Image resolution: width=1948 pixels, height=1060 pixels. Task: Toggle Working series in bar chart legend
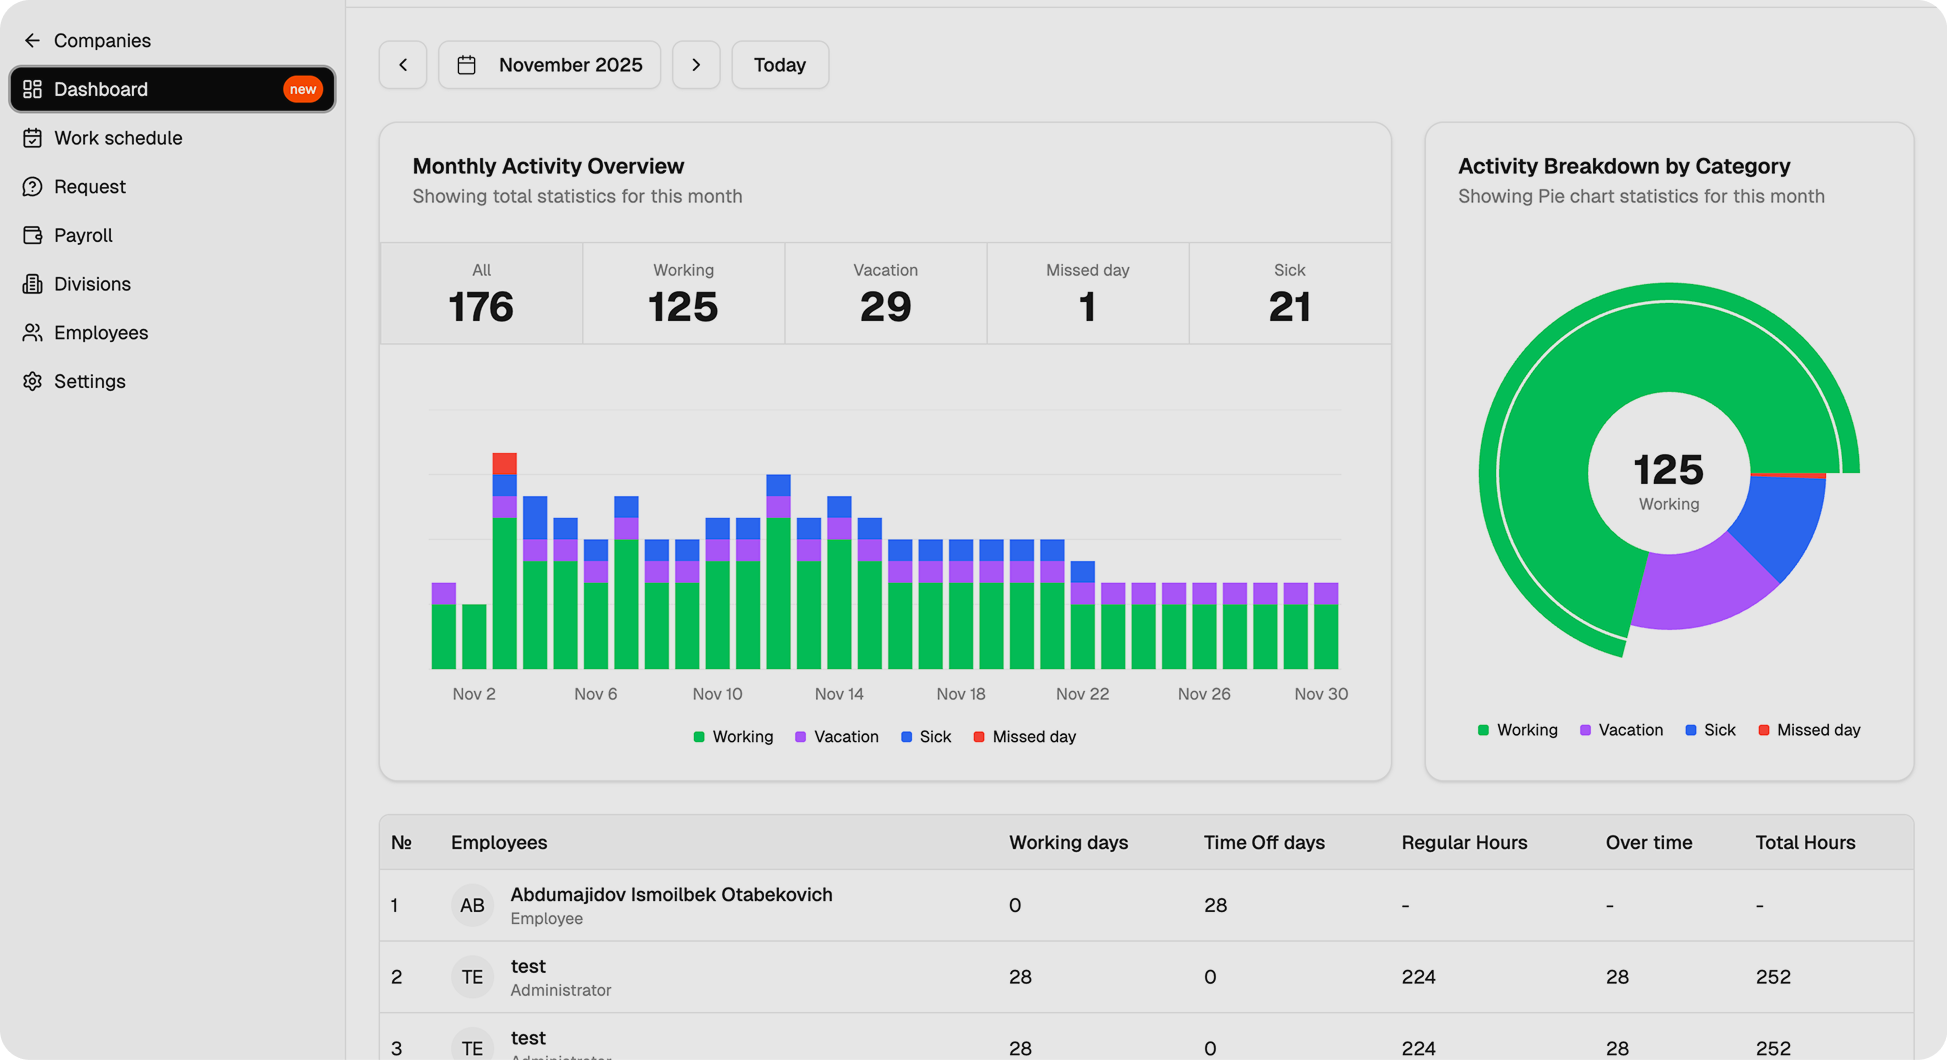733,737
